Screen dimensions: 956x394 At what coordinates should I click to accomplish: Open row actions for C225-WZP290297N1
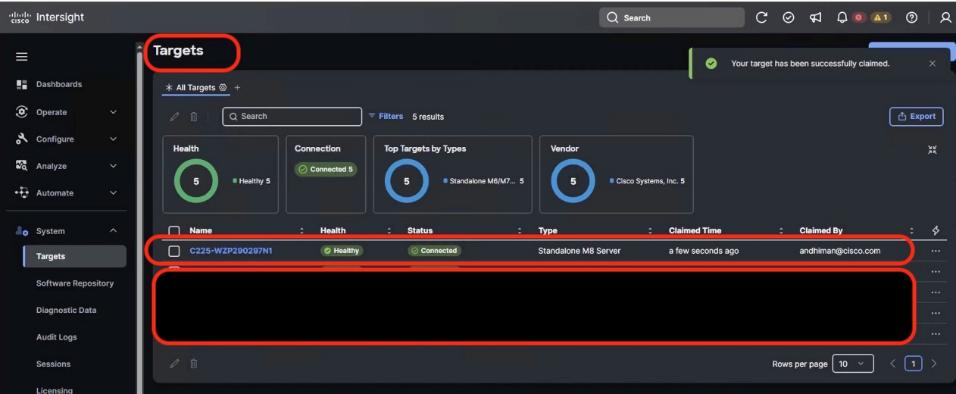936,251
